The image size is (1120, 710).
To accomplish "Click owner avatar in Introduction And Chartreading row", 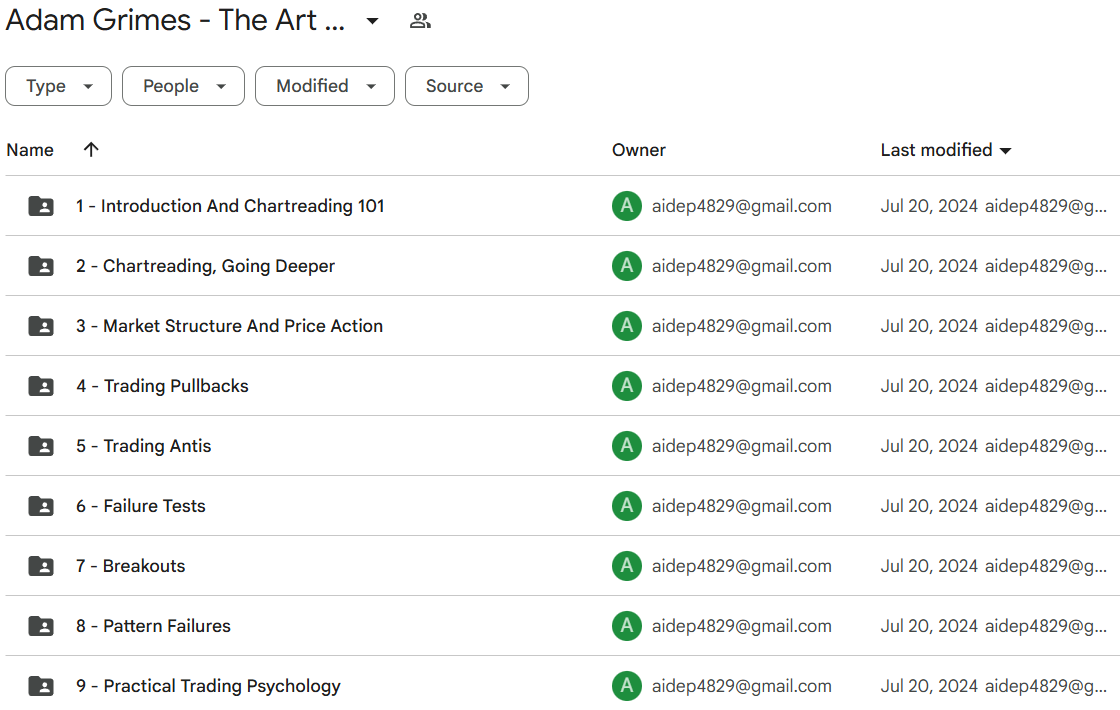I will 626,206.
